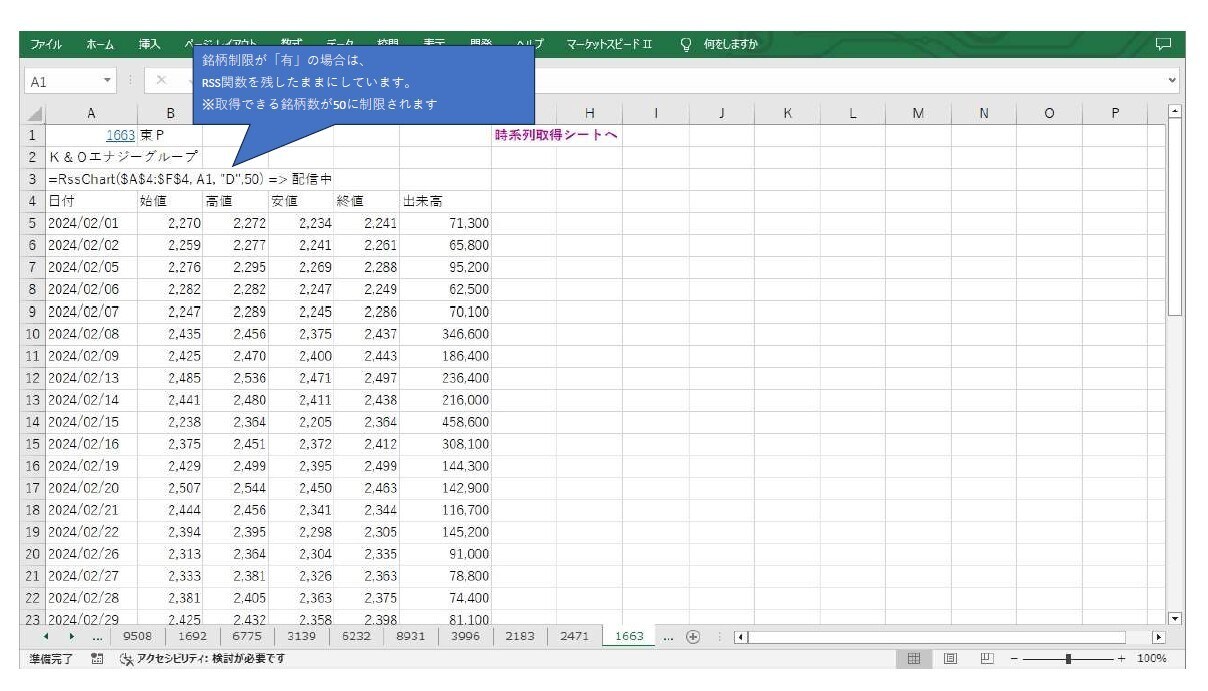The image size is (1208, 691).
Task: Click the horizontal scrollbar right arrow
Action: coord(1159,637)
